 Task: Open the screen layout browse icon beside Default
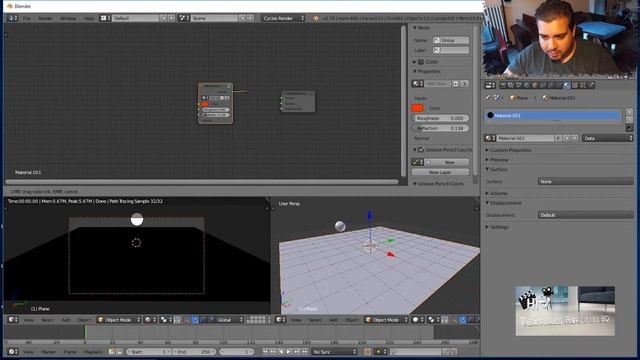click(105, 18)
